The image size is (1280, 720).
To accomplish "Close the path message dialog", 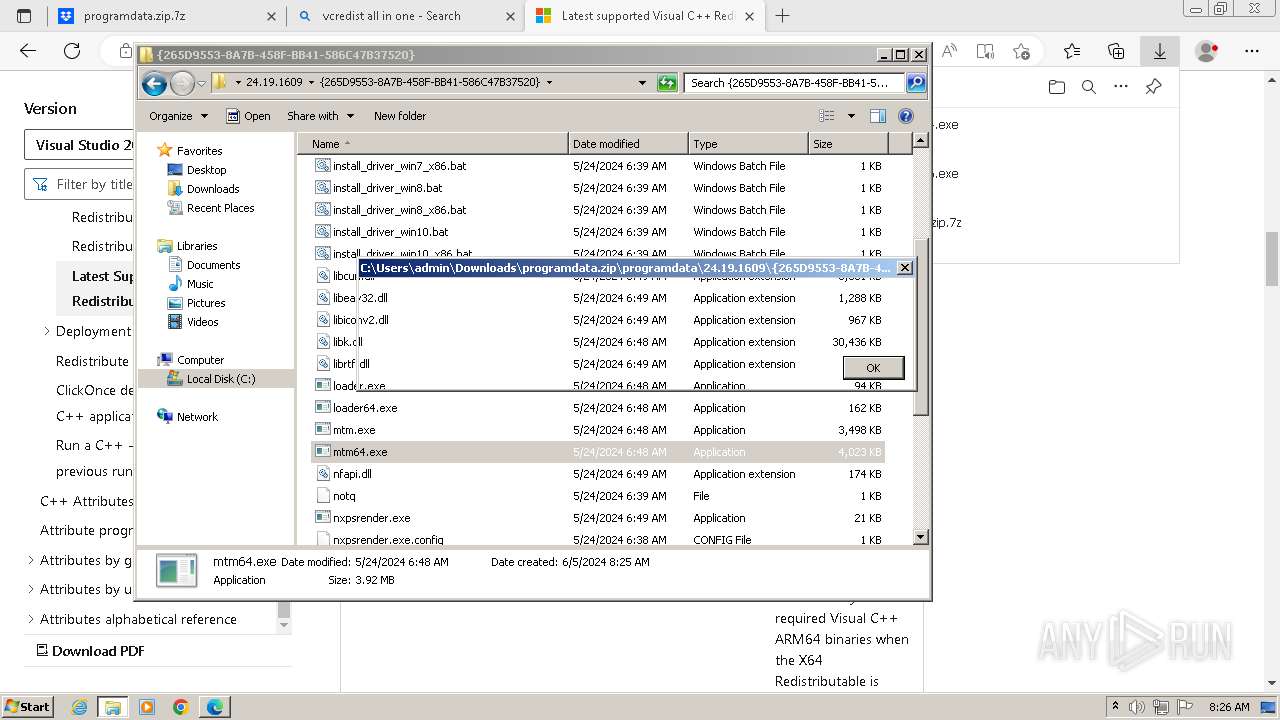I will [x=904, y=268].
